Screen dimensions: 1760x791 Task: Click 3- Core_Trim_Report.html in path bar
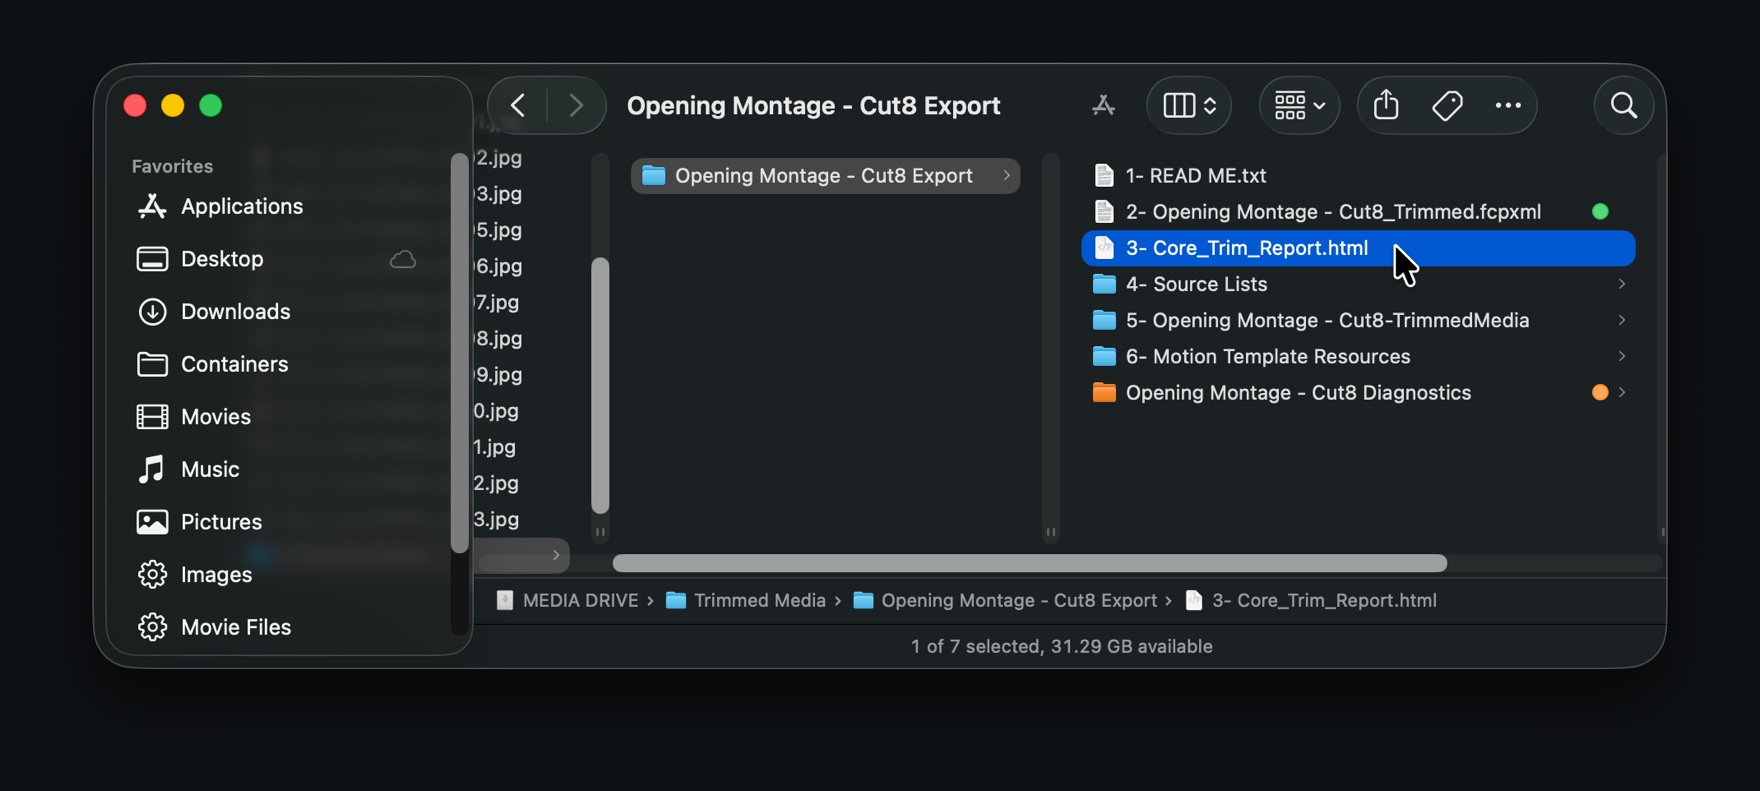[x=1311, y=600]
